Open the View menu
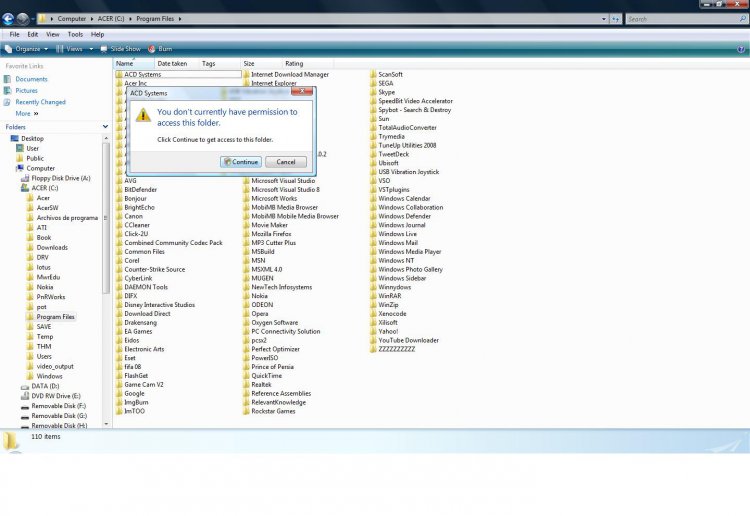This screenshot has width=750, height=516. point(53,34)
